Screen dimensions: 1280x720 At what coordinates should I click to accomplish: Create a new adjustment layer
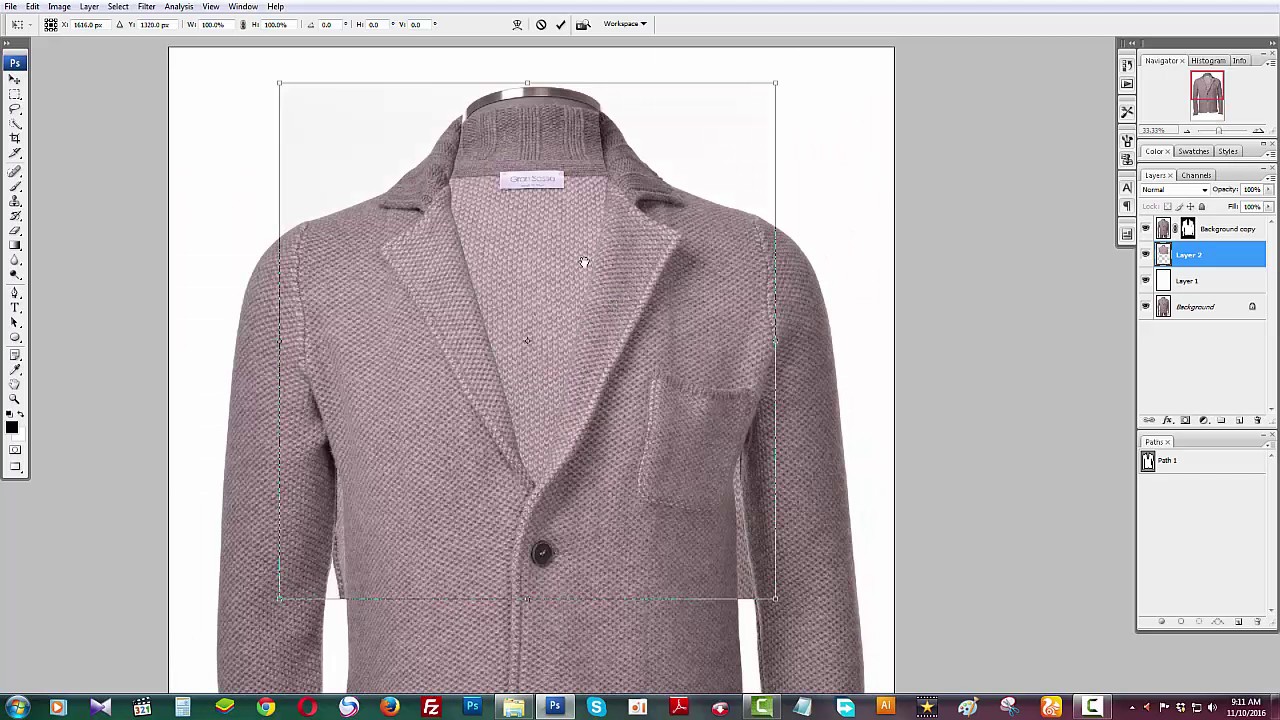pos(1204,420)
